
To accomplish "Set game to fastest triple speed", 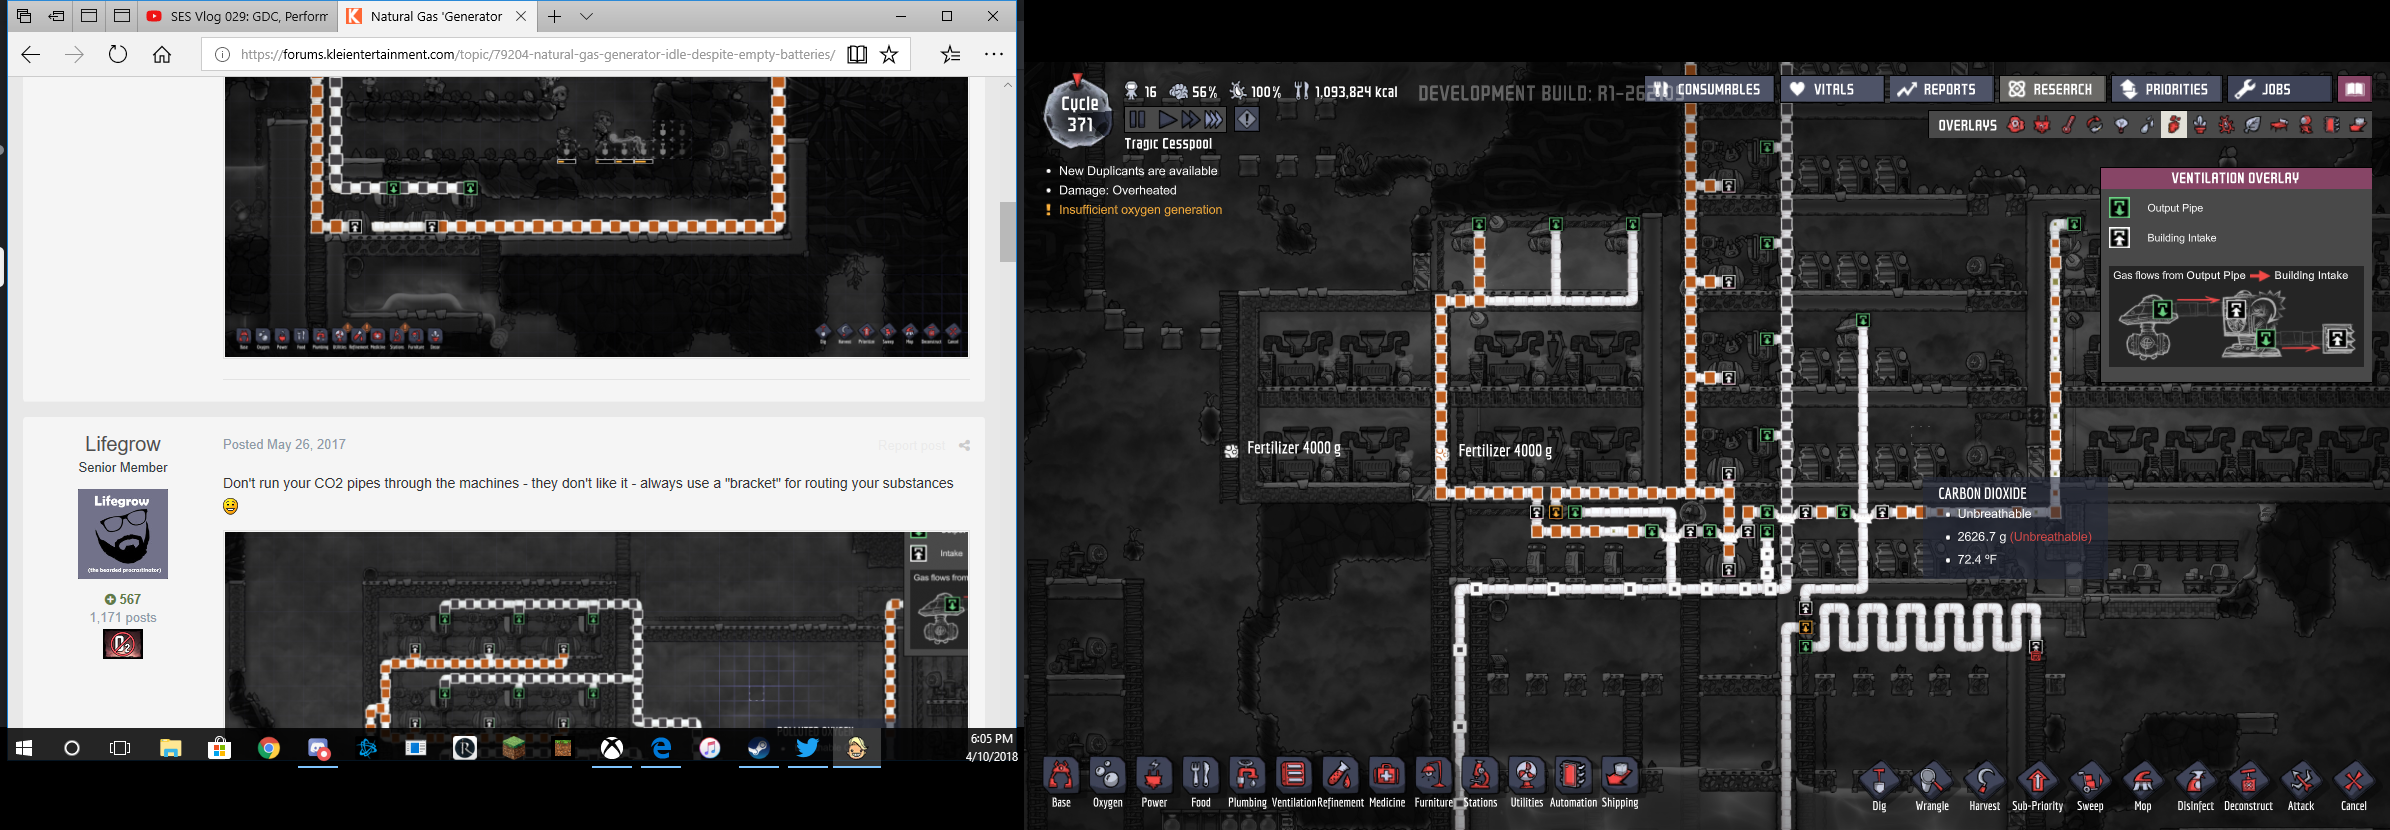I will 1213,119.
